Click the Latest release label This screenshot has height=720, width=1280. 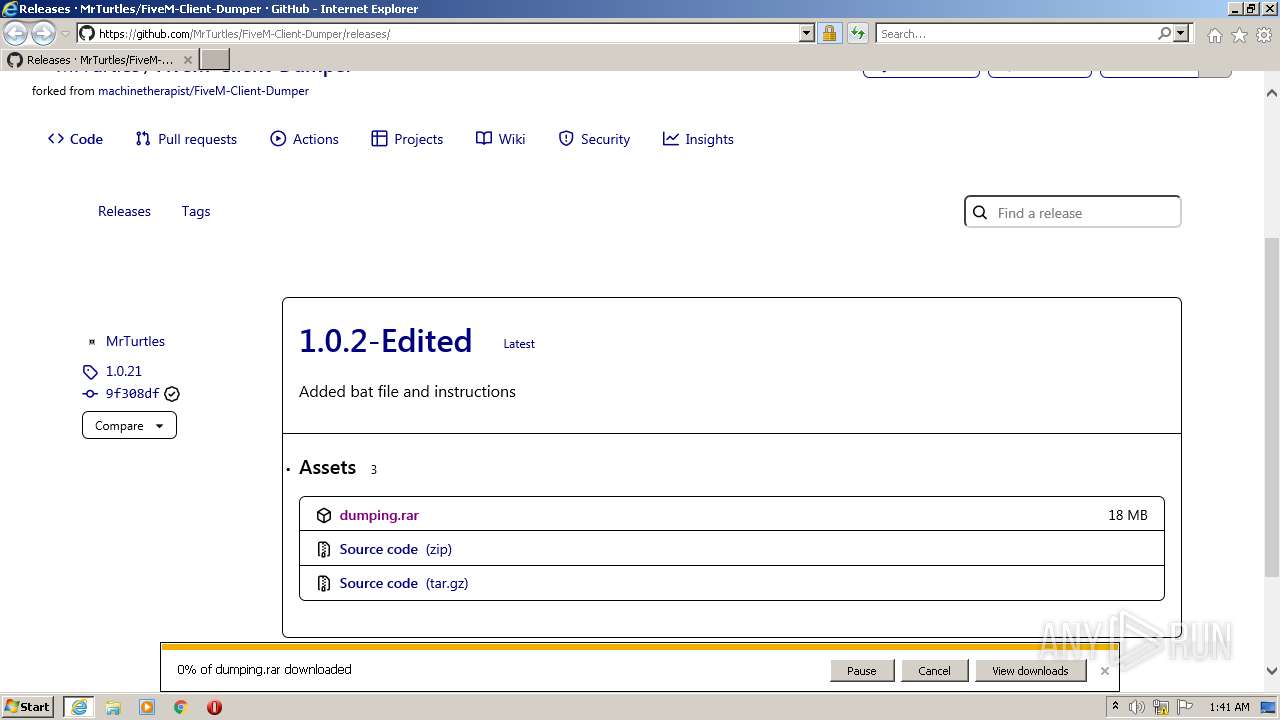pos(519,344)
